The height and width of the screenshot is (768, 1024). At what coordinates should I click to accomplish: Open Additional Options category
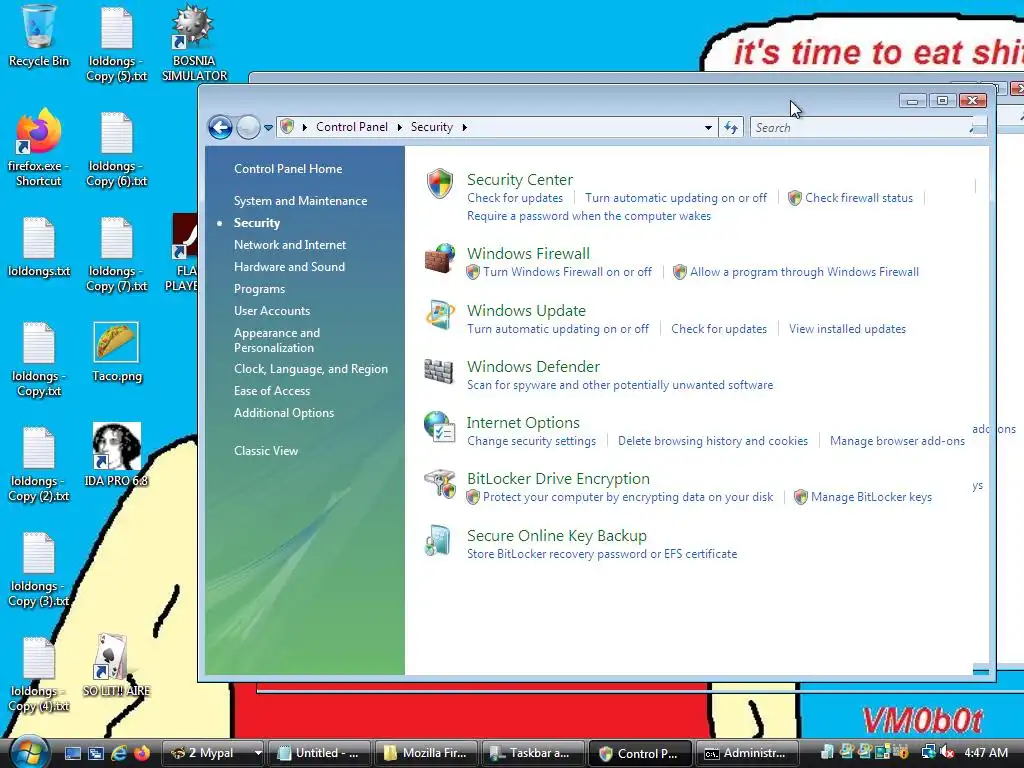(284, 413)
